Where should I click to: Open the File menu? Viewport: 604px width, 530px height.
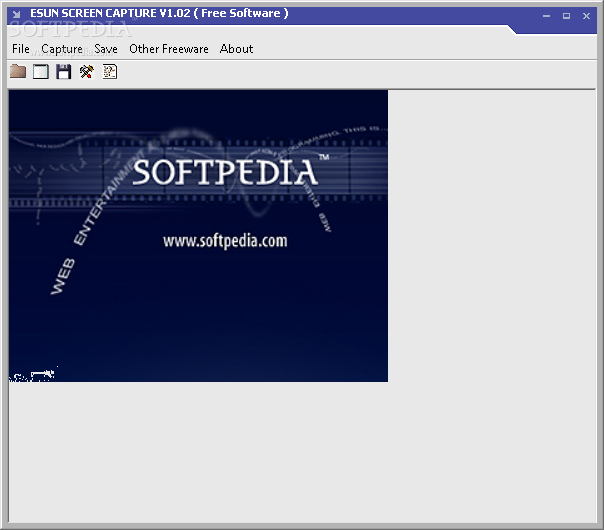[21, 49]
